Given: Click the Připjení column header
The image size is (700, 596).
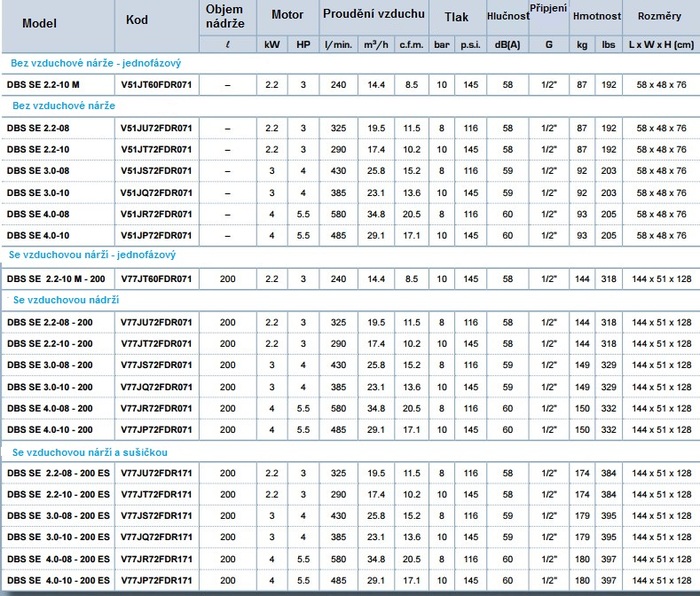Looking at the screenshot, I should coord(548,8).
